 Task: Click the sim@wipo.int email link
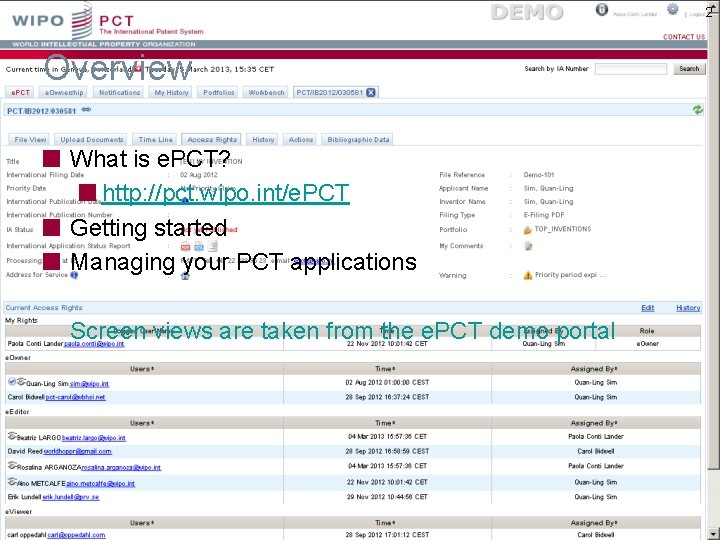[89, 383]
